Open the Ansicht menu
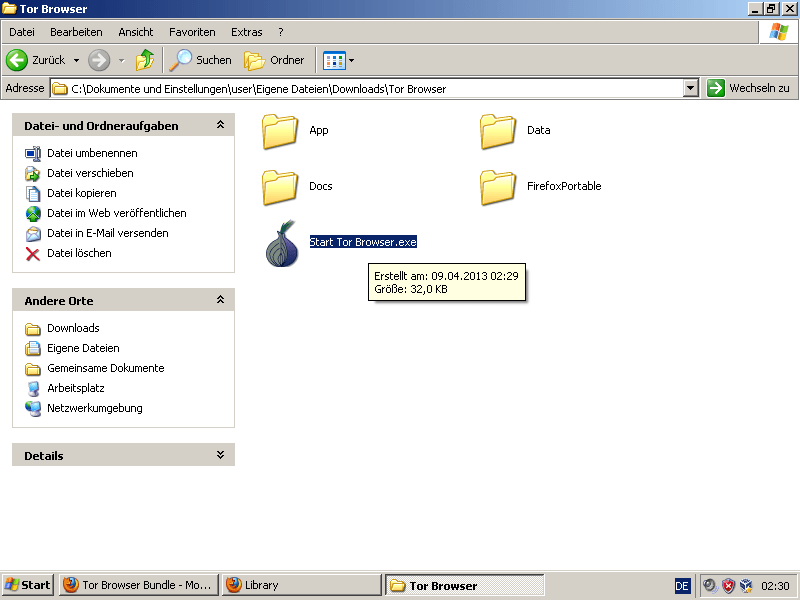Viewport: 800px width, 600px height. pyautogui.click(x=136, y=32)
